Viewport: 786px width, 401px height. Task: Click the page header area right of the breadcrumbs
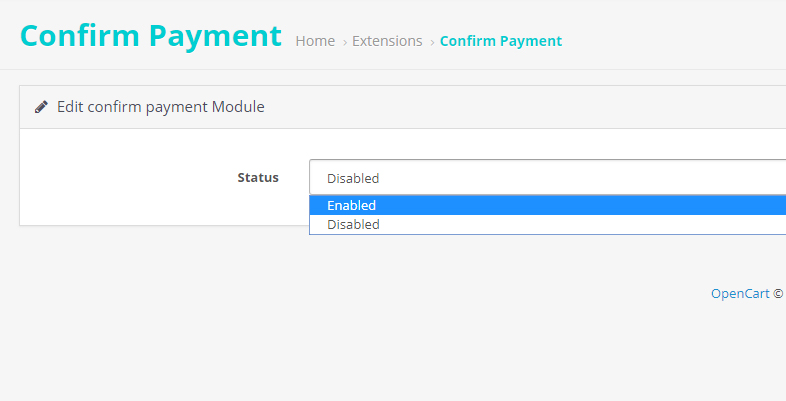680,40
